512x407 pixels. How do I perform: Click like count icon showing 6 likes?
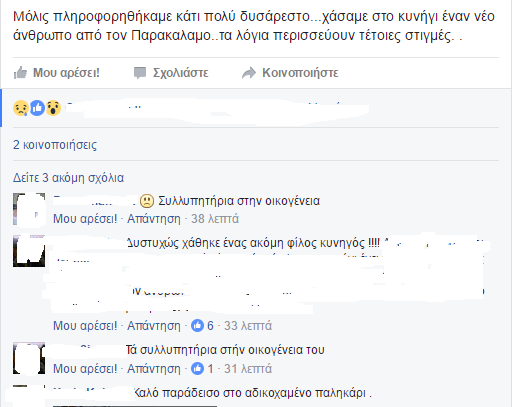click(x=197, y=326)
